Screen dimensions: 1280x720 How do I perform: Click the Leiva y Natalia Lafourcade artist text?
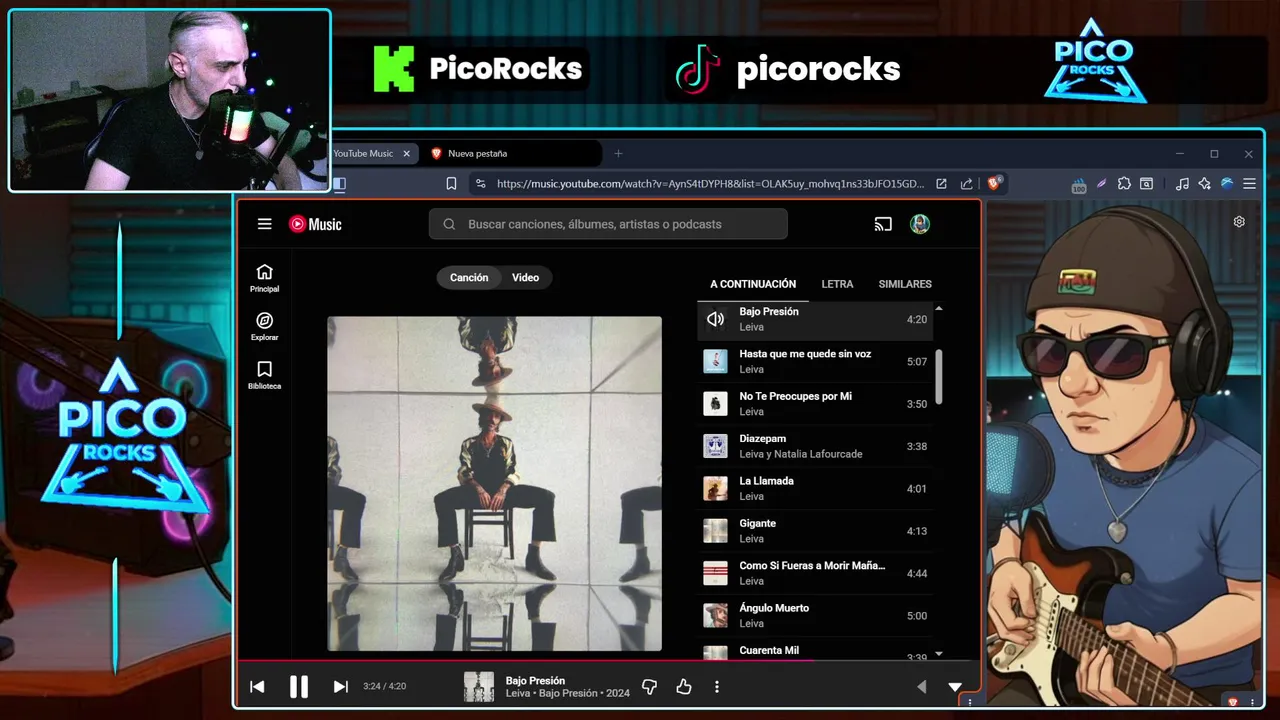801,454
